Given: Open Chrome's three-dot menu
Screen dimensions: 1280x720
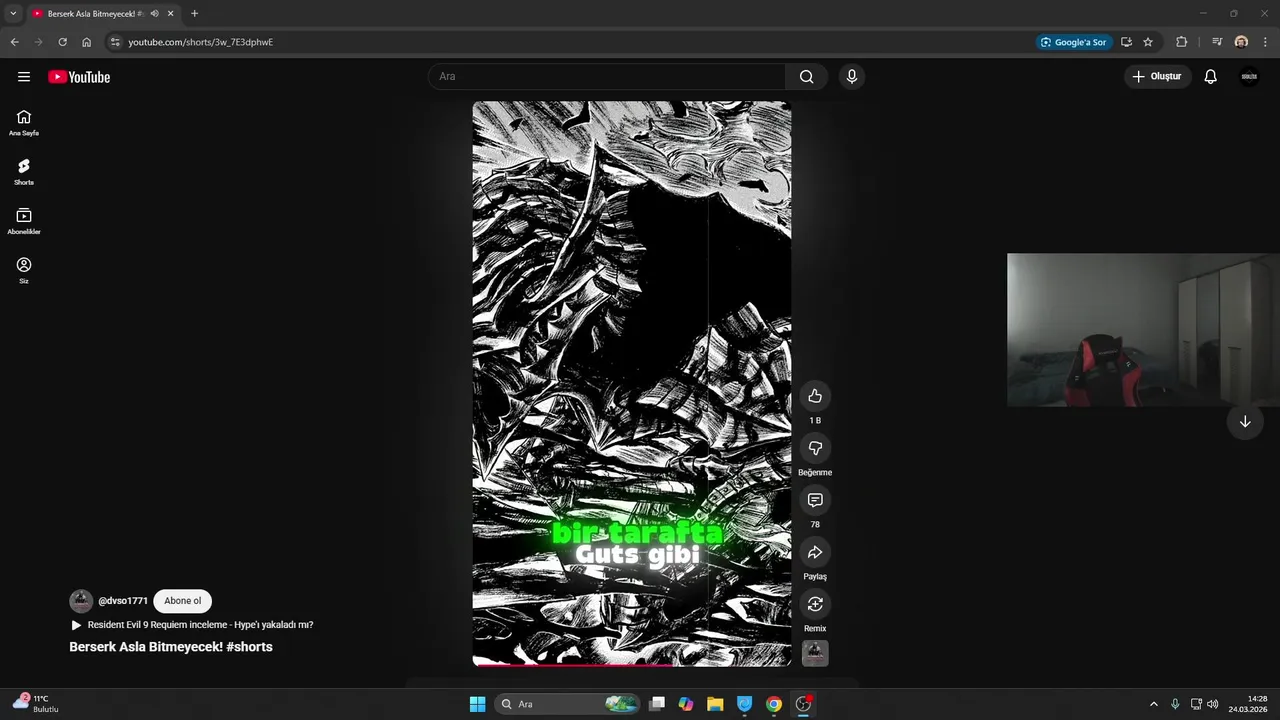Looking at the screenshot, I should coord(1266,42).
